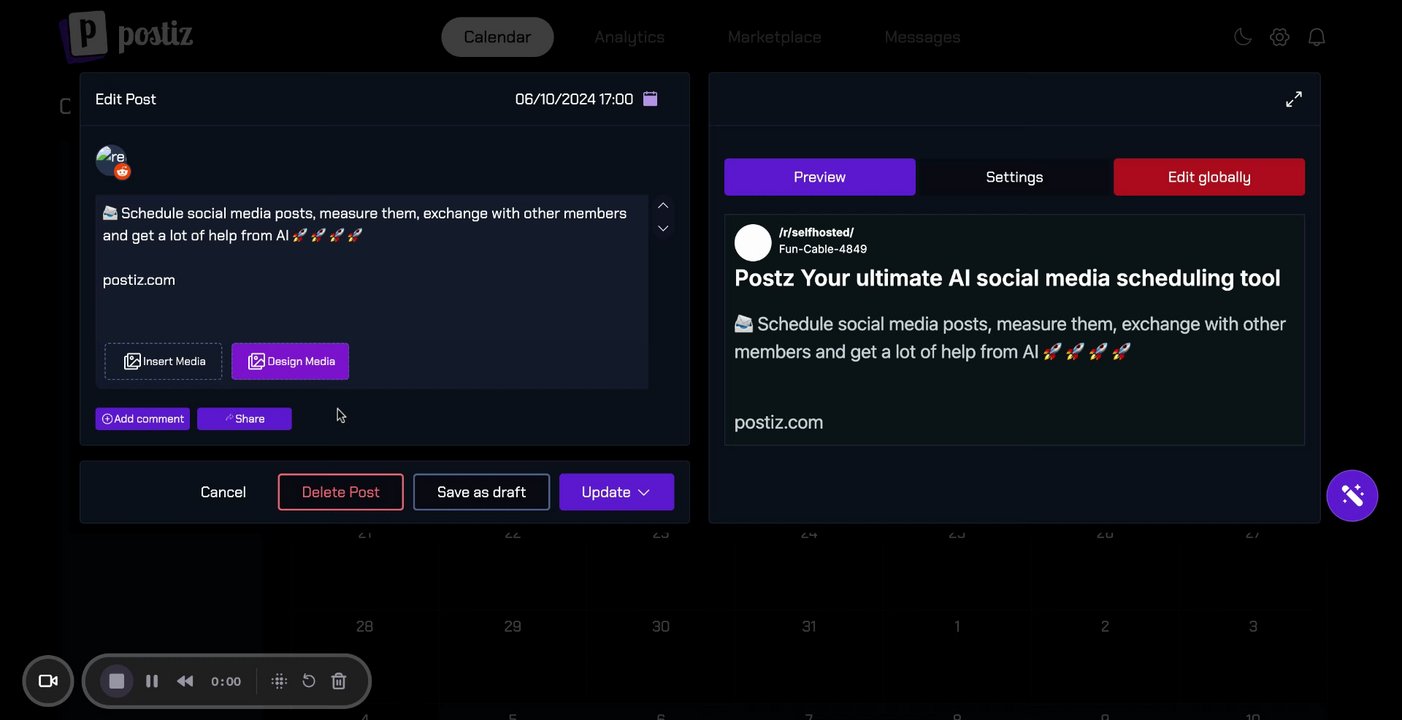
Task: Move post down with the down chevron
Action: [x=662, y=229]
